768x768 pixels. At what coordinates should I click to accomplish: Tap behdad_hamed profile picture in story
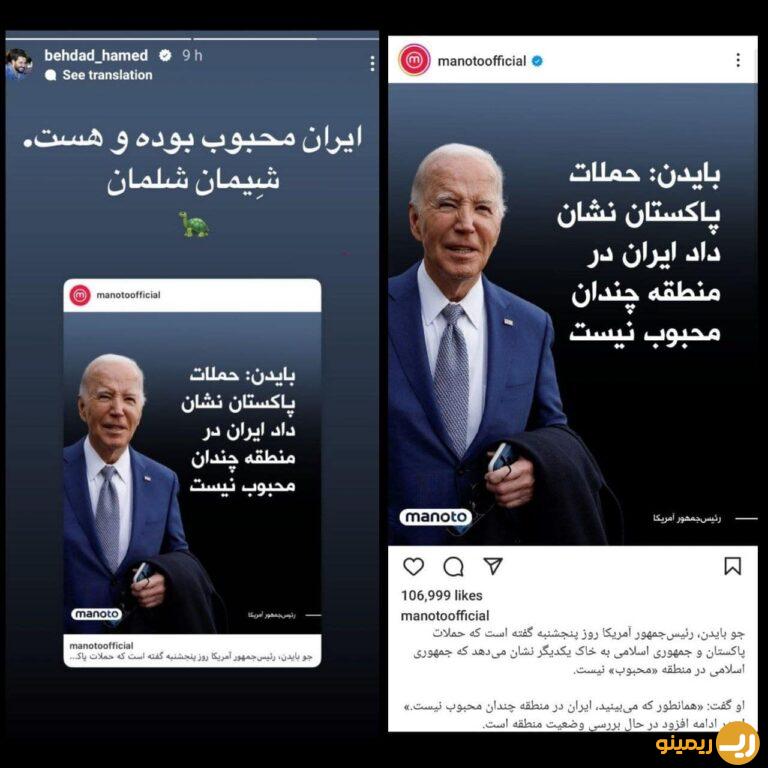[19, 64]
